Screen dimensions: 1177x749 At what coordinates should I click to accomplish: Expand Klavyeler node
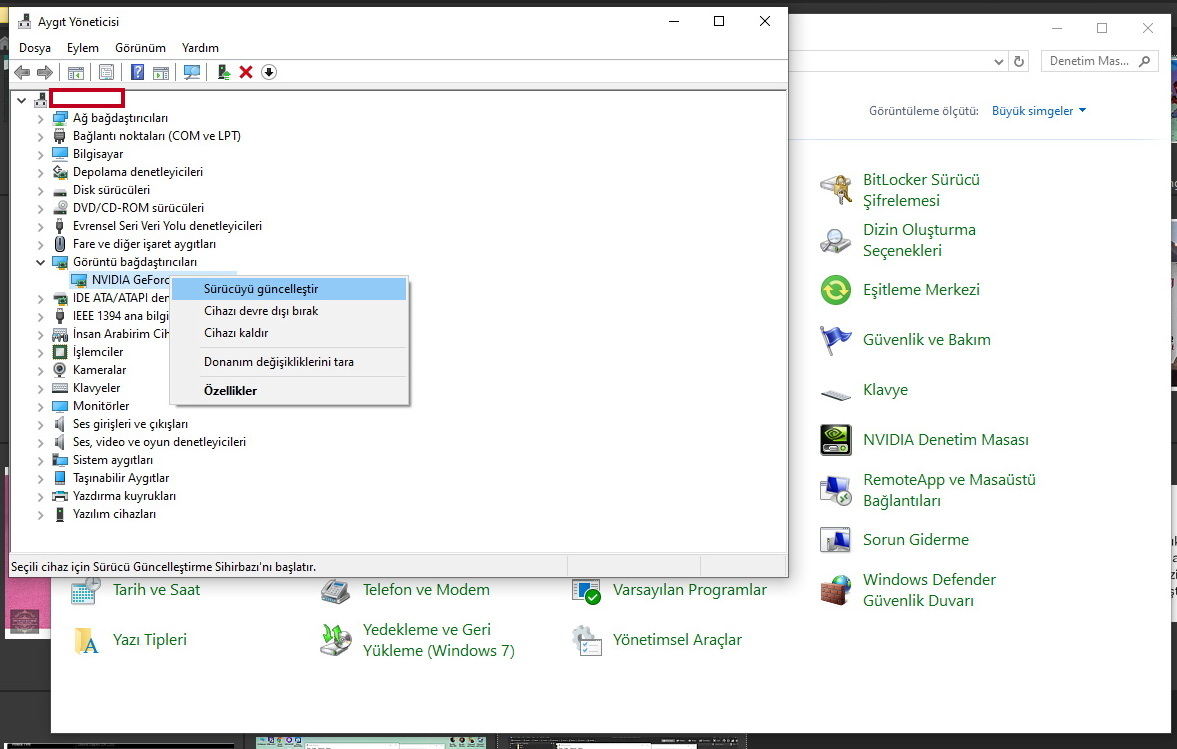pyautogui.click(x=41, y=388)
